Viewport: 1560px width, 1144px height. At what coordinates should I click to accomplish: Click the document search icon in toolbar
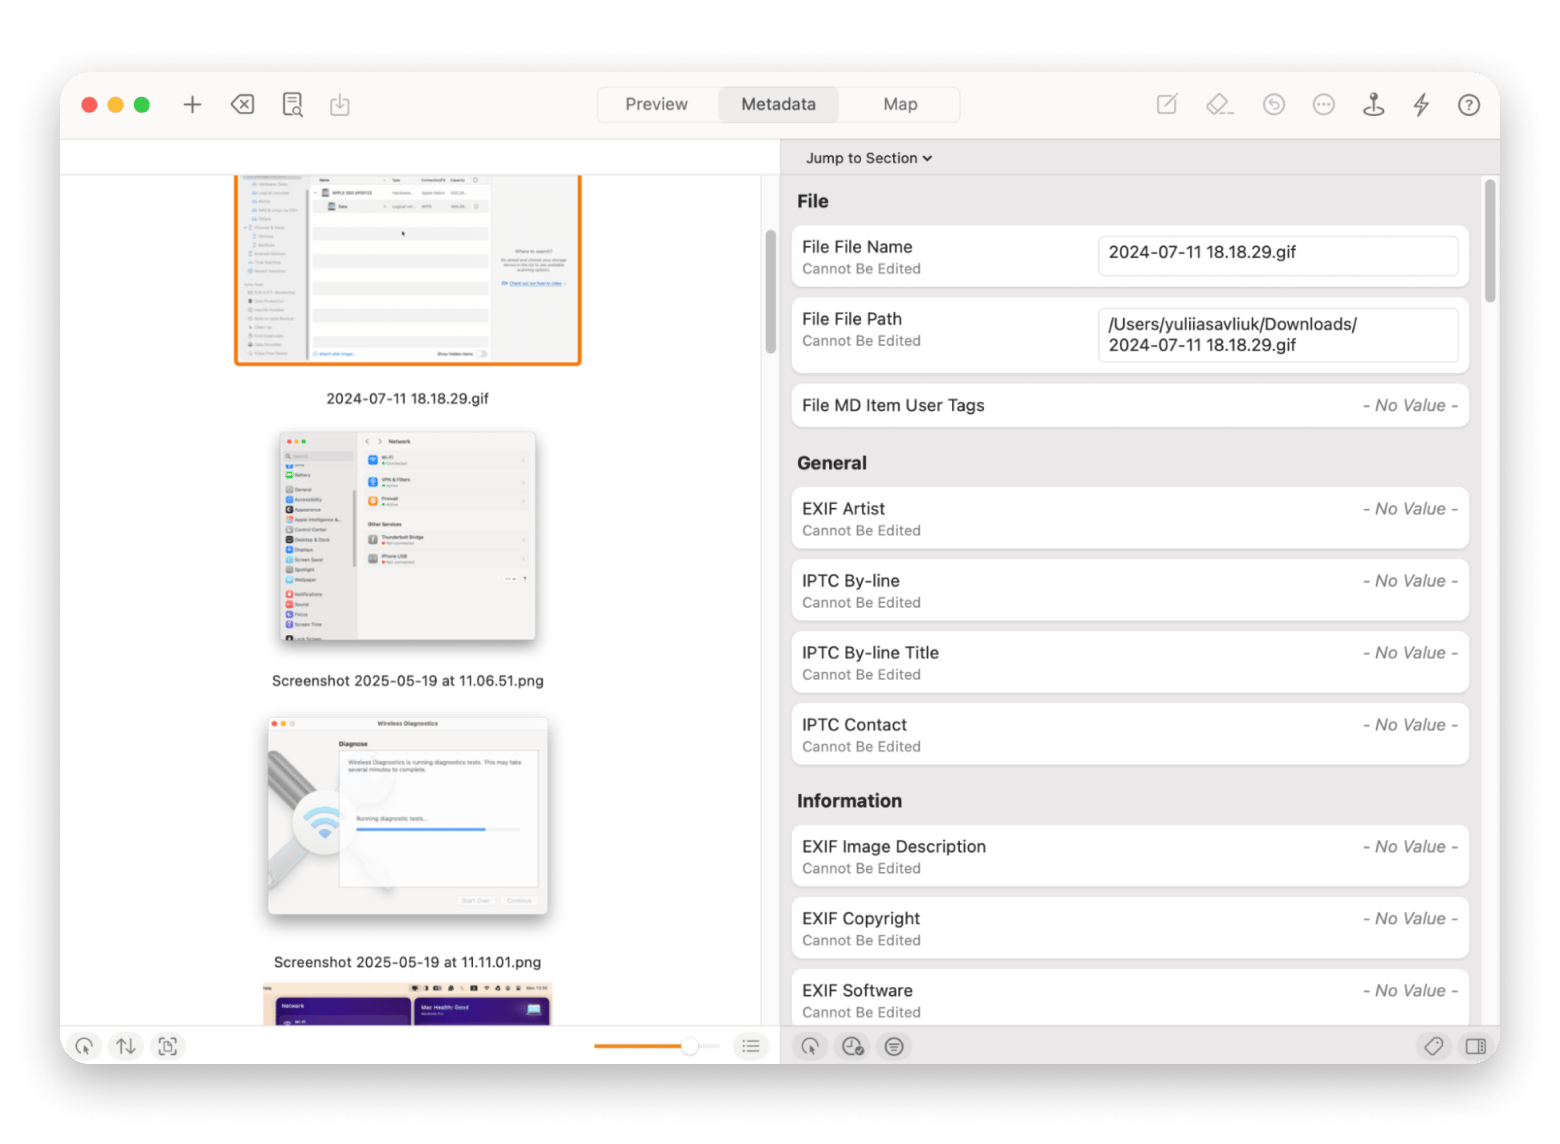pos(292,105)
